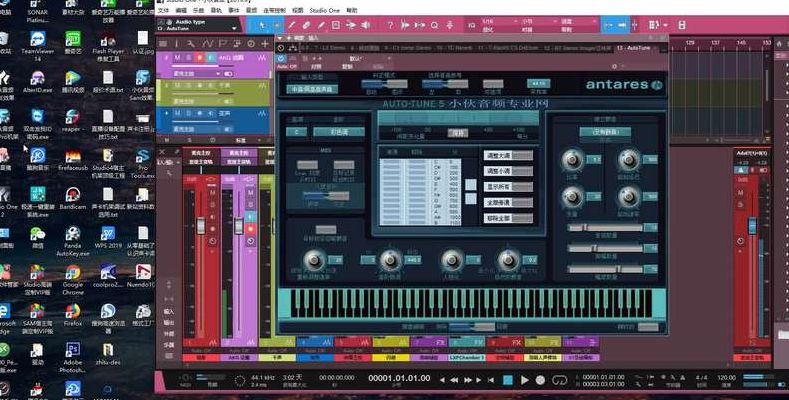Solo the AKG track in the track list
Screen dimensions: 789x400
pos(188,58)
